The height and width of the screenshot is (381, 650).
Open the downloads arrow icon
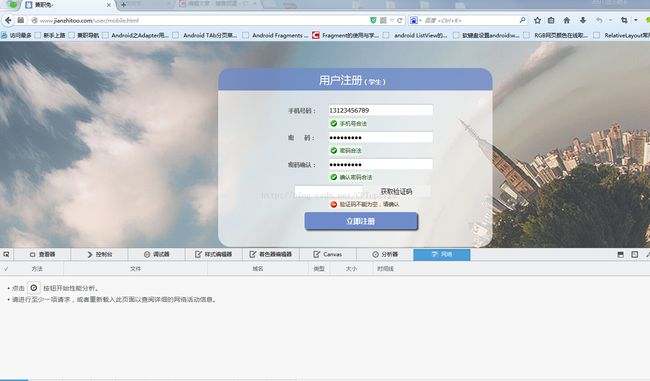(x=582, y=20)
